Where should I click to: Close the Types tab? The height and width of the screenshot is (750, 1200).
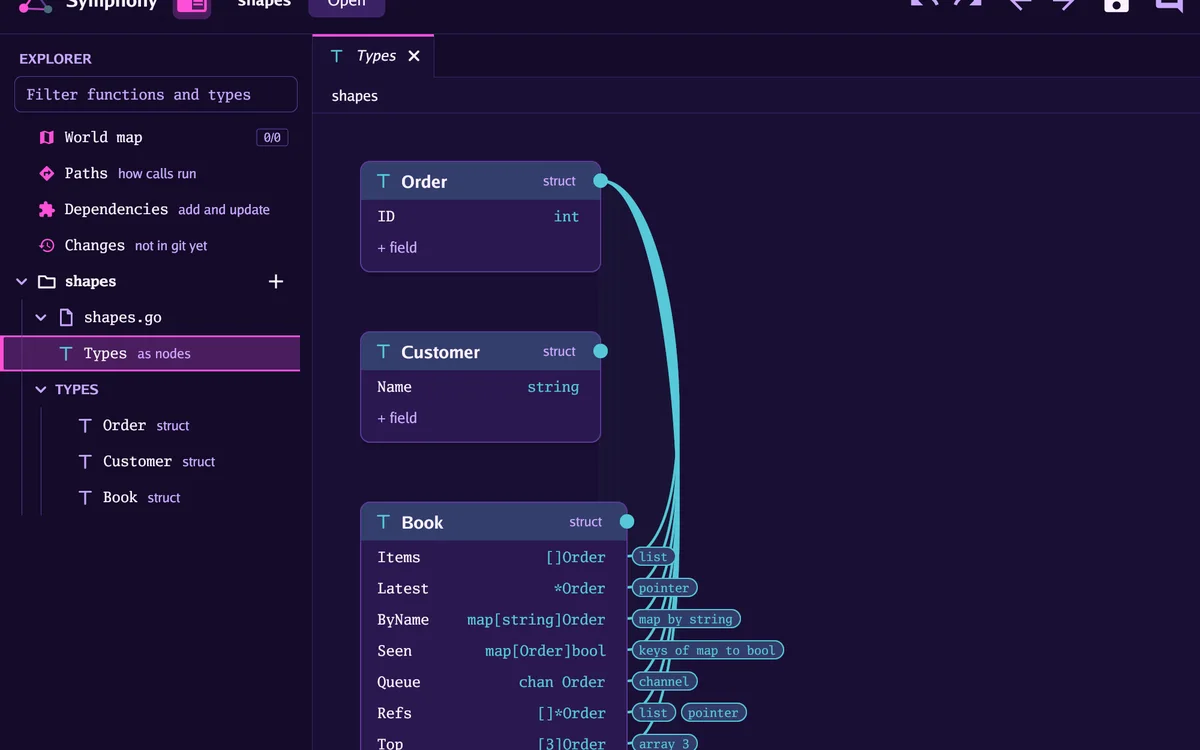coord(414,56)
